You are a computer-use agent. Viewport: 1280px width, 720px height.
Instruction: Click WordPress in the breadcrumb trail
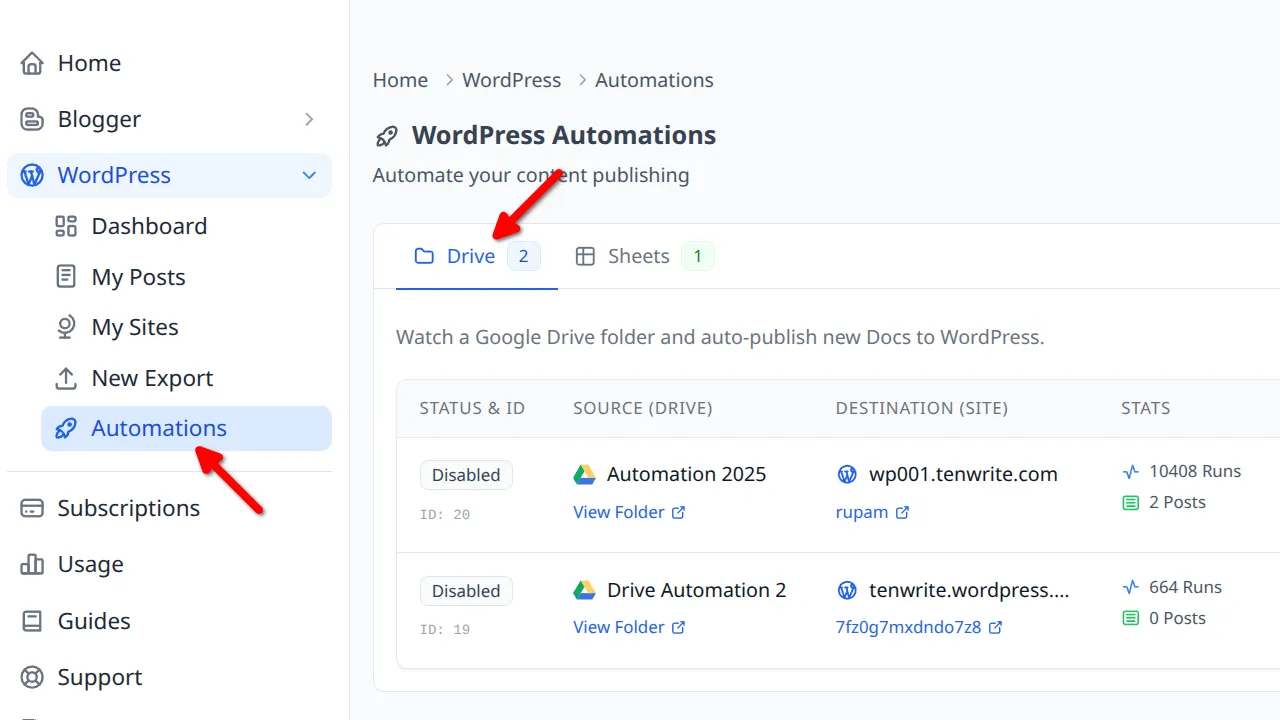(x=511, y=80)
